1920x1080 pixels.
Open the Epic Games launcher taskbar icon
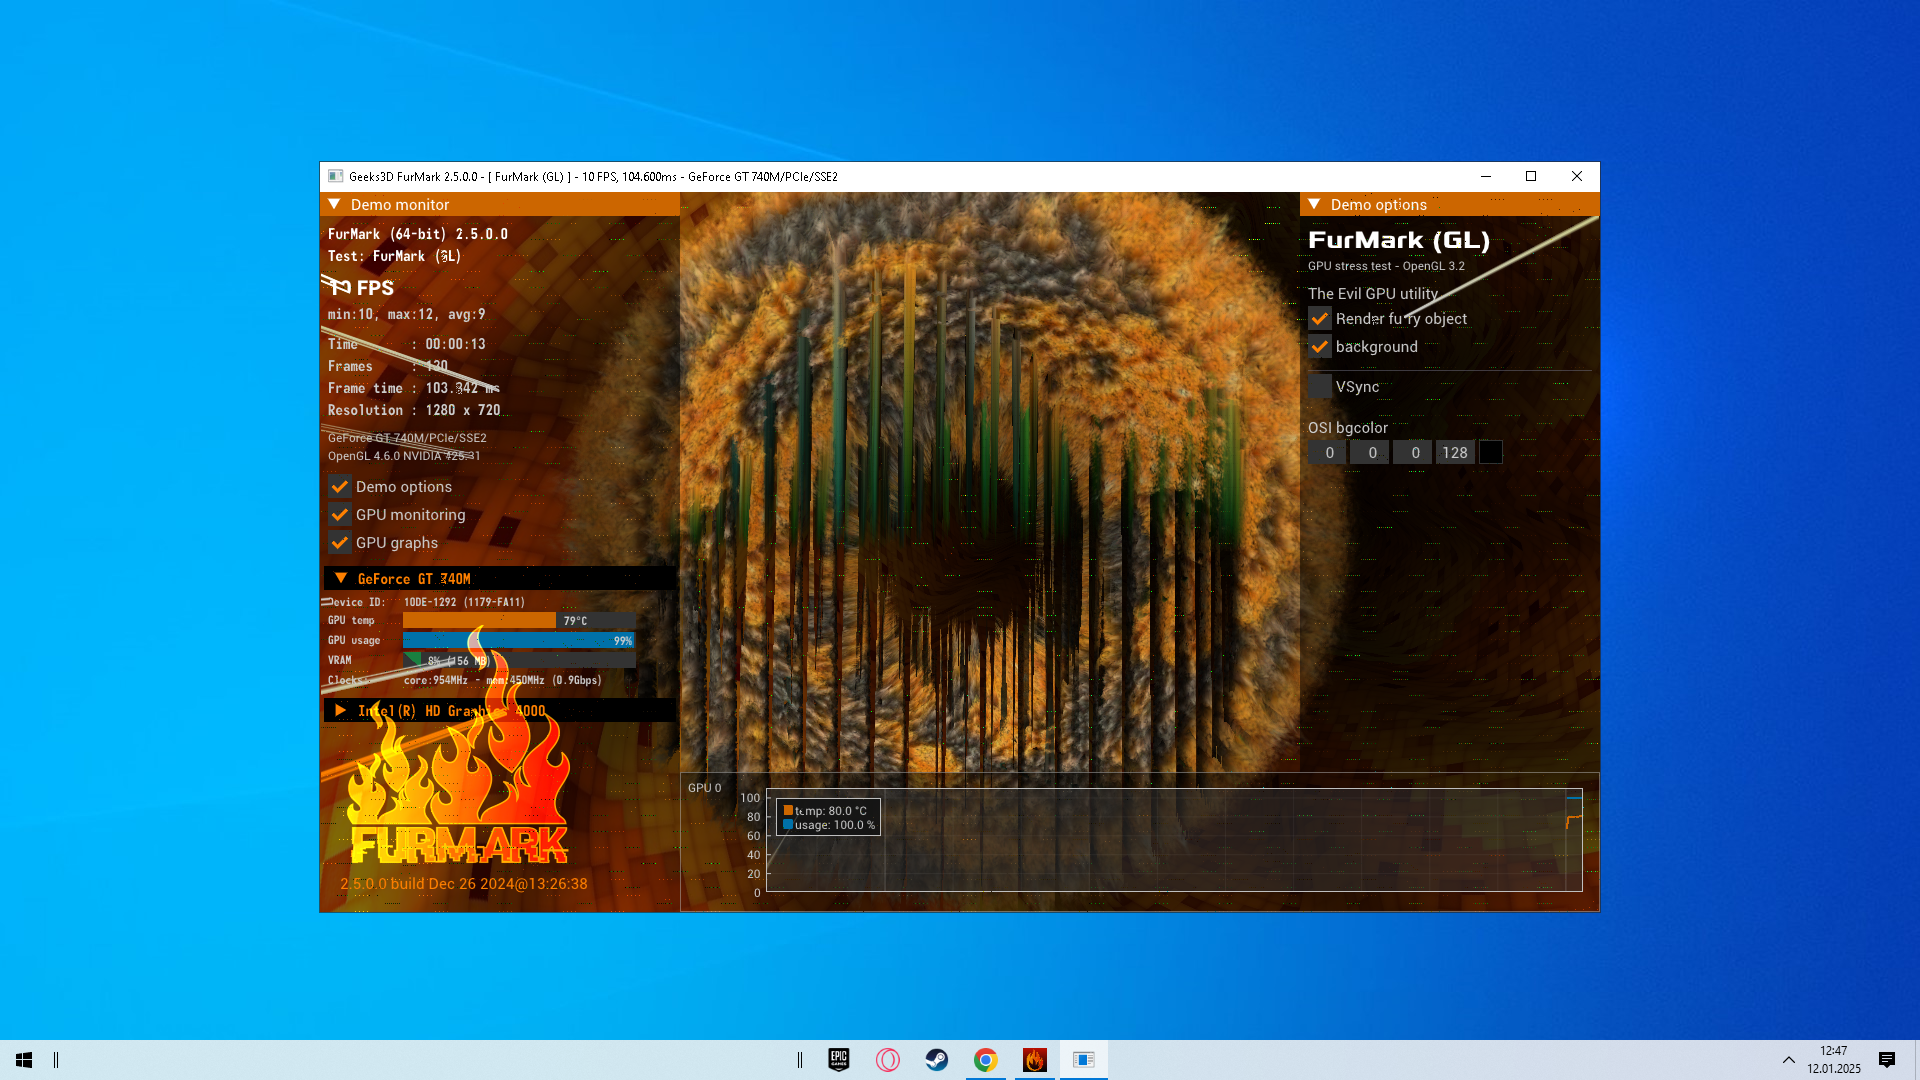(838, 1059)
